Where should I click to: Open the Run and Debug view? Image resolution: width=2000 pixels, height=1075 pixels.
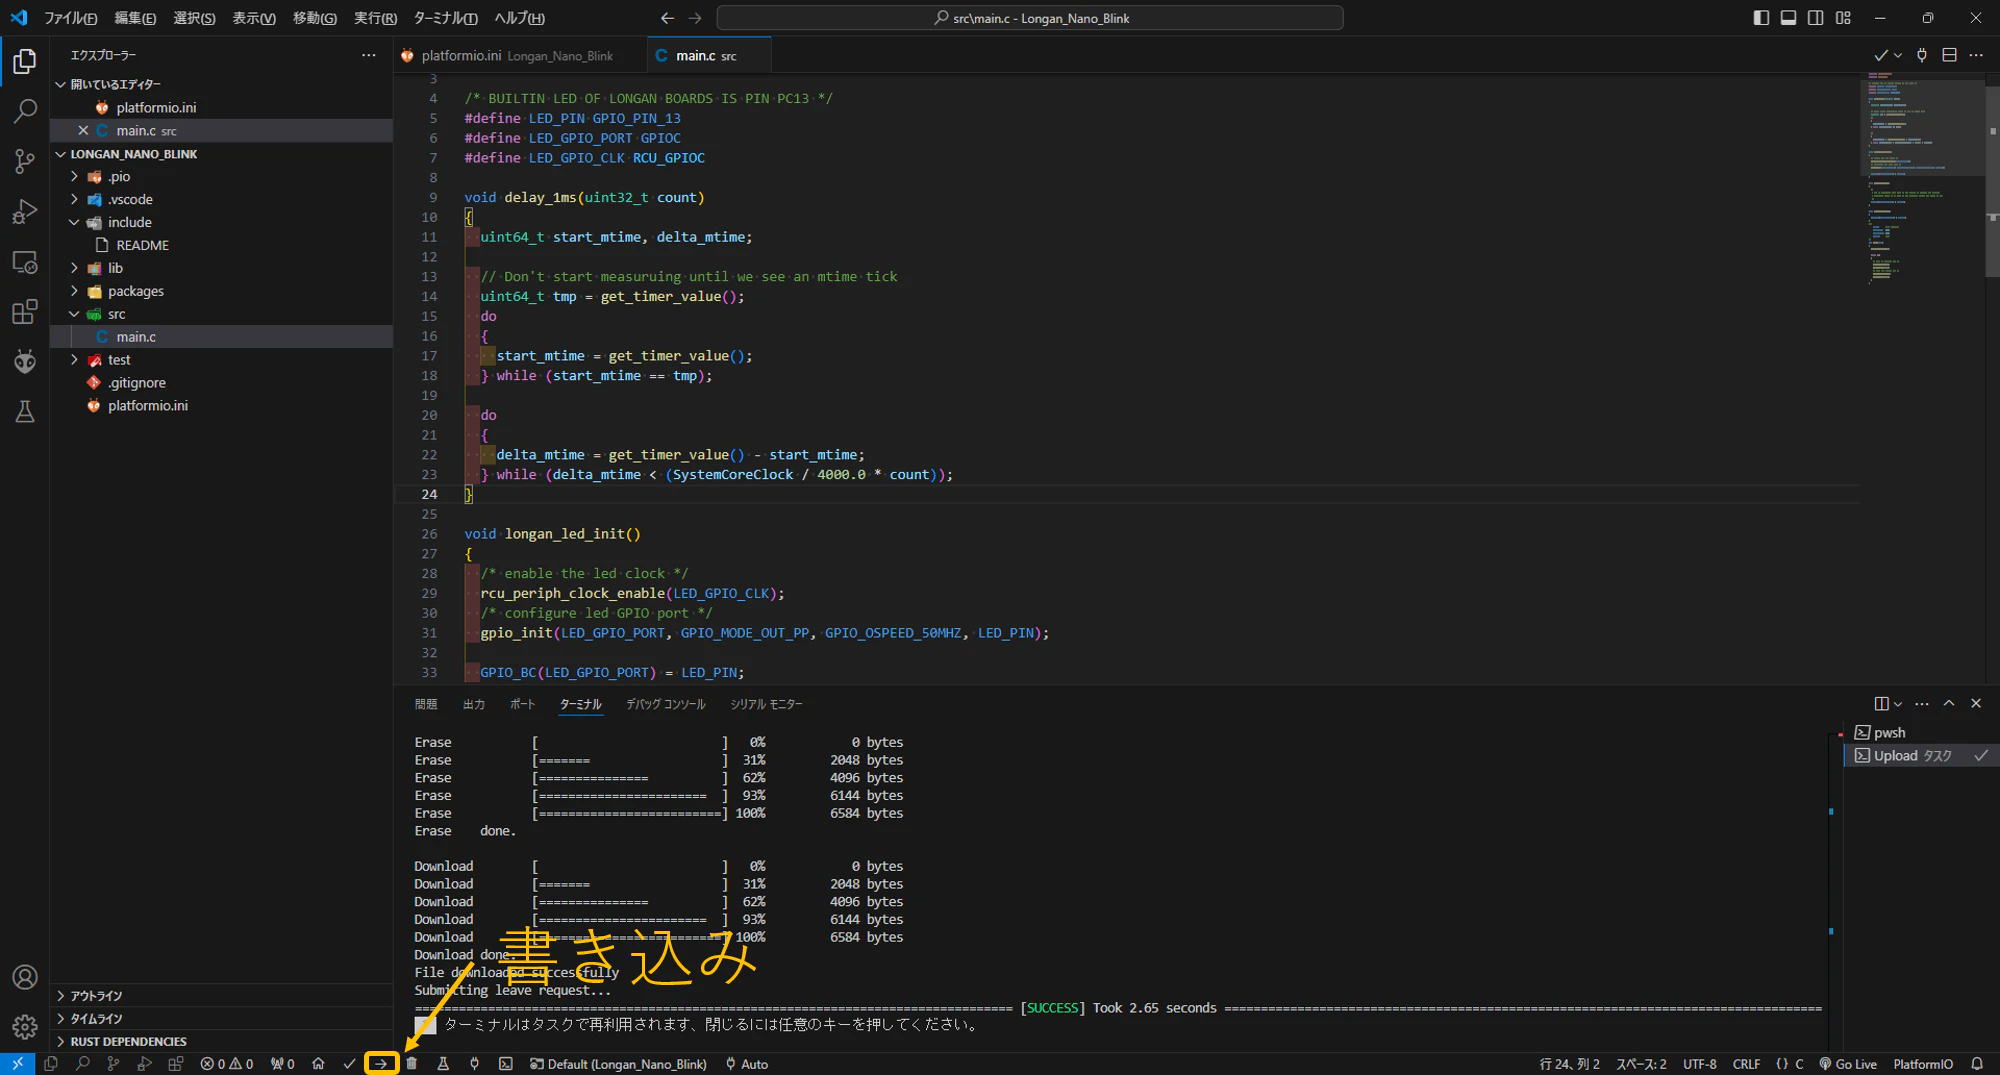[25, 211]
